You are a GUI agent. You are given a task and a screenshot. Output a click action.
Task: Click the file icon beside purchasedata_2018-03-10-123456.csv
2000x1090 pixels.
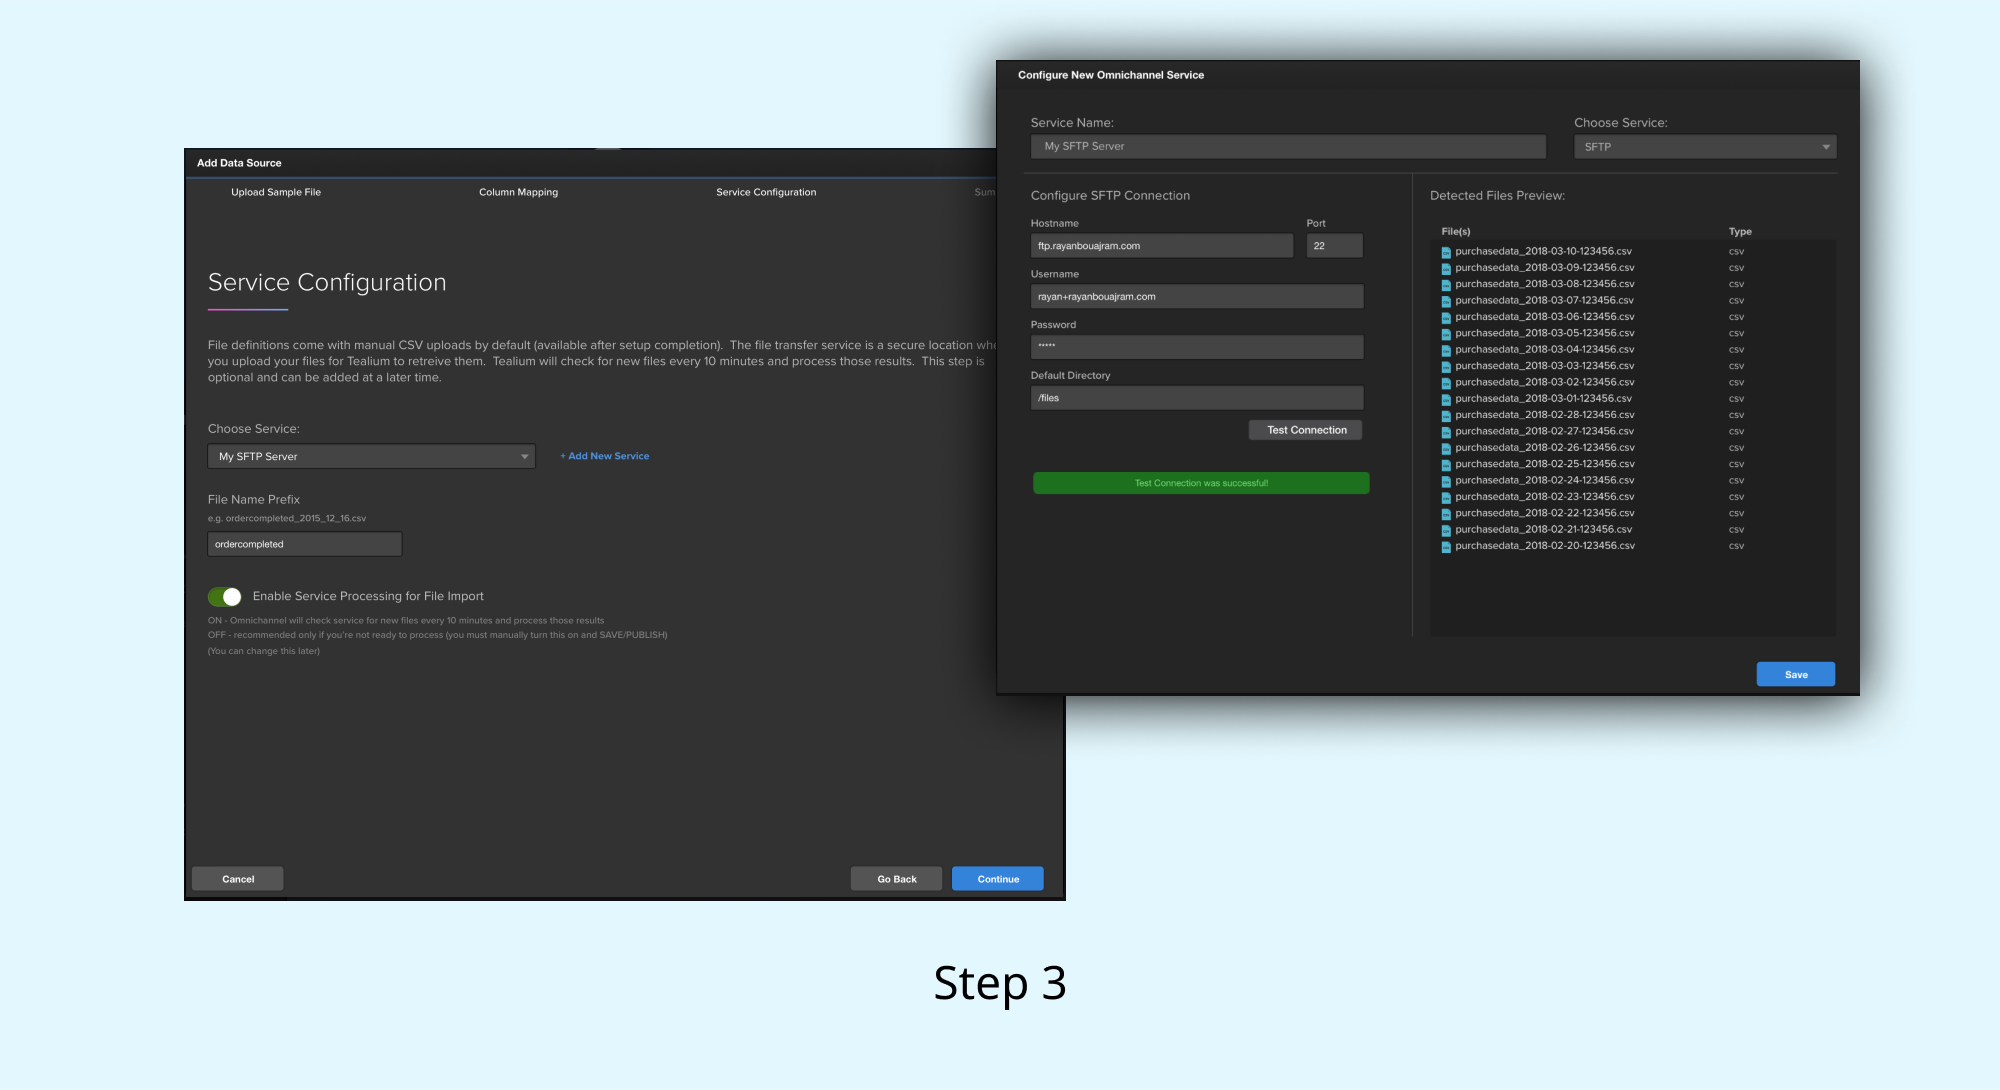[1447, 252]
